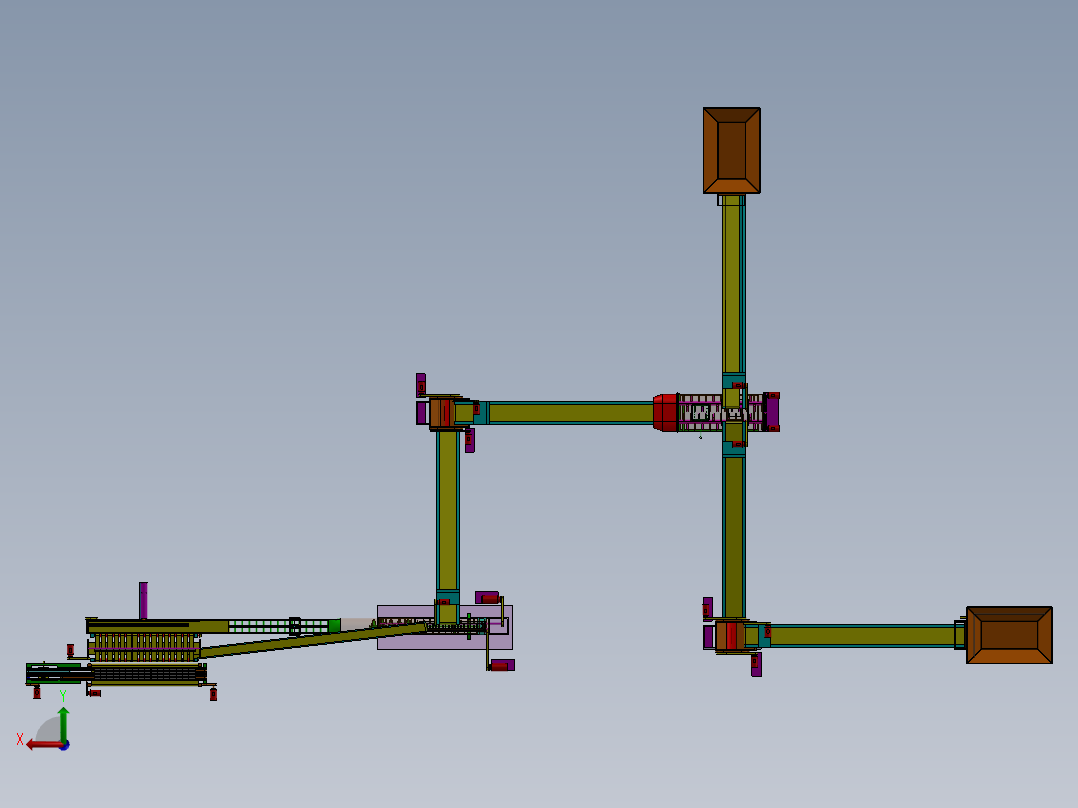Select the purple motor below the lilac platform's right side

[502, 665]
